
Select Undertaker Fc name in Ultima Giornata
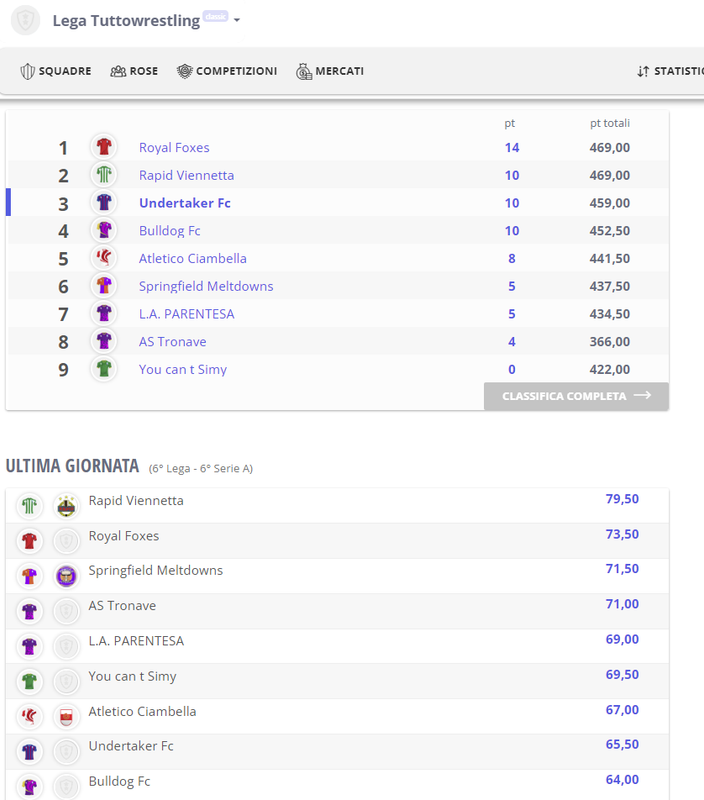point(131,746)
